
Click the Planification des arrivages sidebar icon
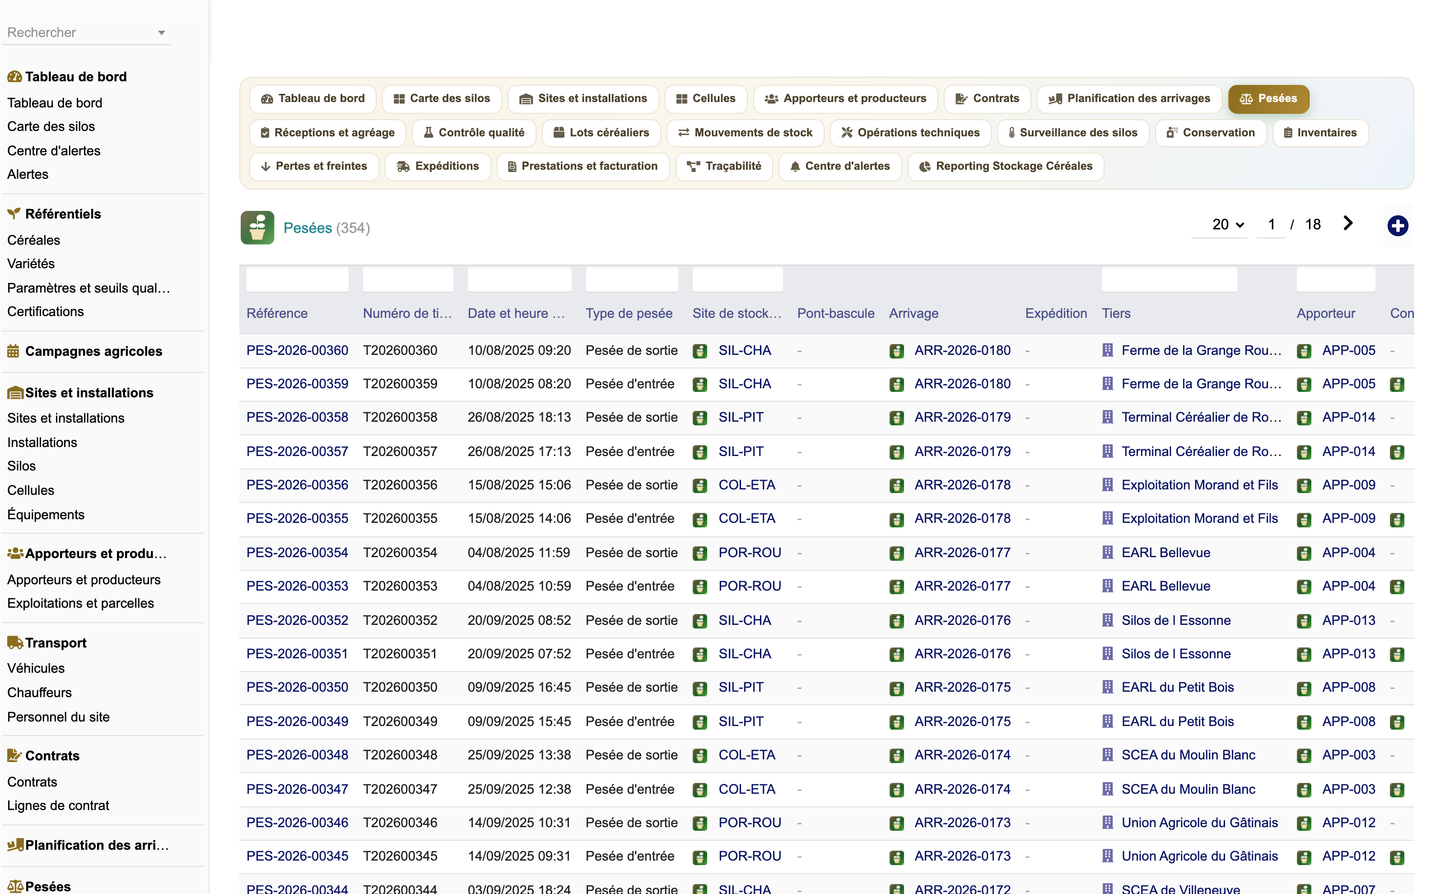[x=15, y=845]
